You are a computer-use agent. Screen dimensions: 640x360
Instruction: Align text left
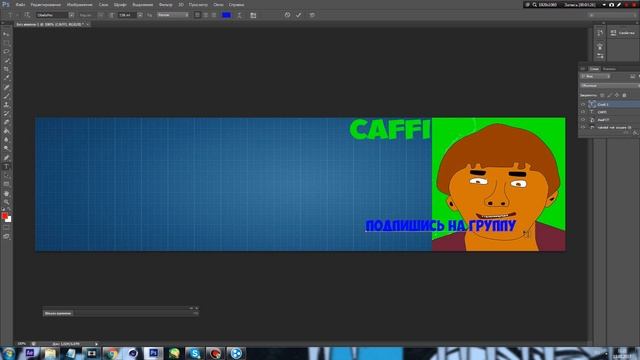tap(197, 15)
